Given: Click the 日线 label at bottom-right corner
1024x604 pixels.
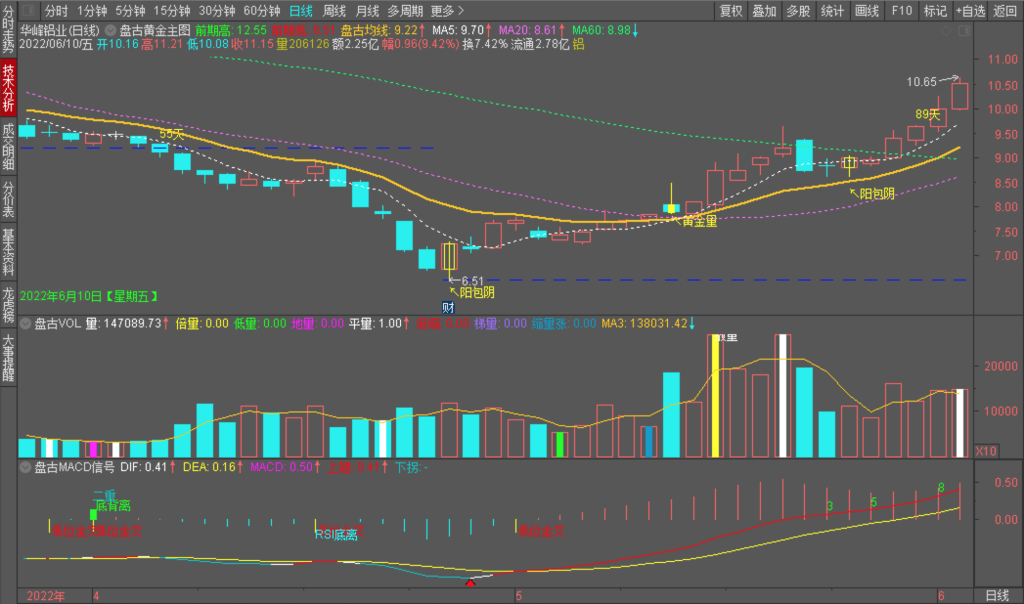Looking at the screenshot, I should (x=996, y=596).
